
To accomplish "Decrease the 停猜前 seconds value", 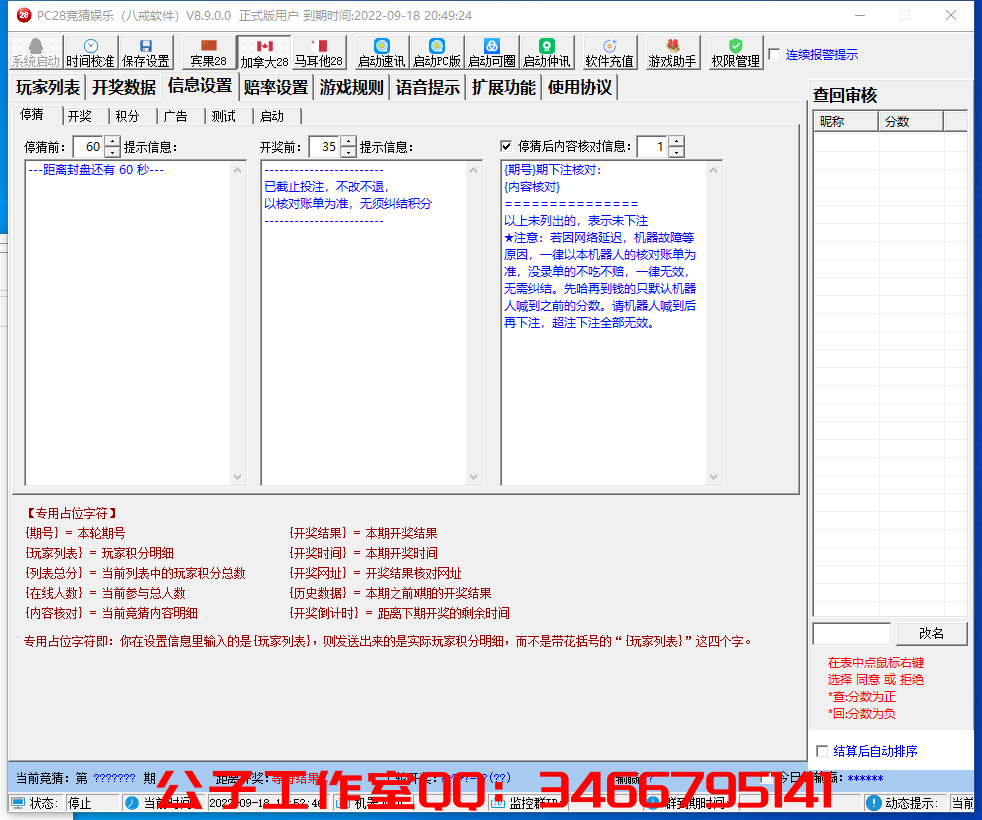I will pyautogui.click(x=112, y=152).
